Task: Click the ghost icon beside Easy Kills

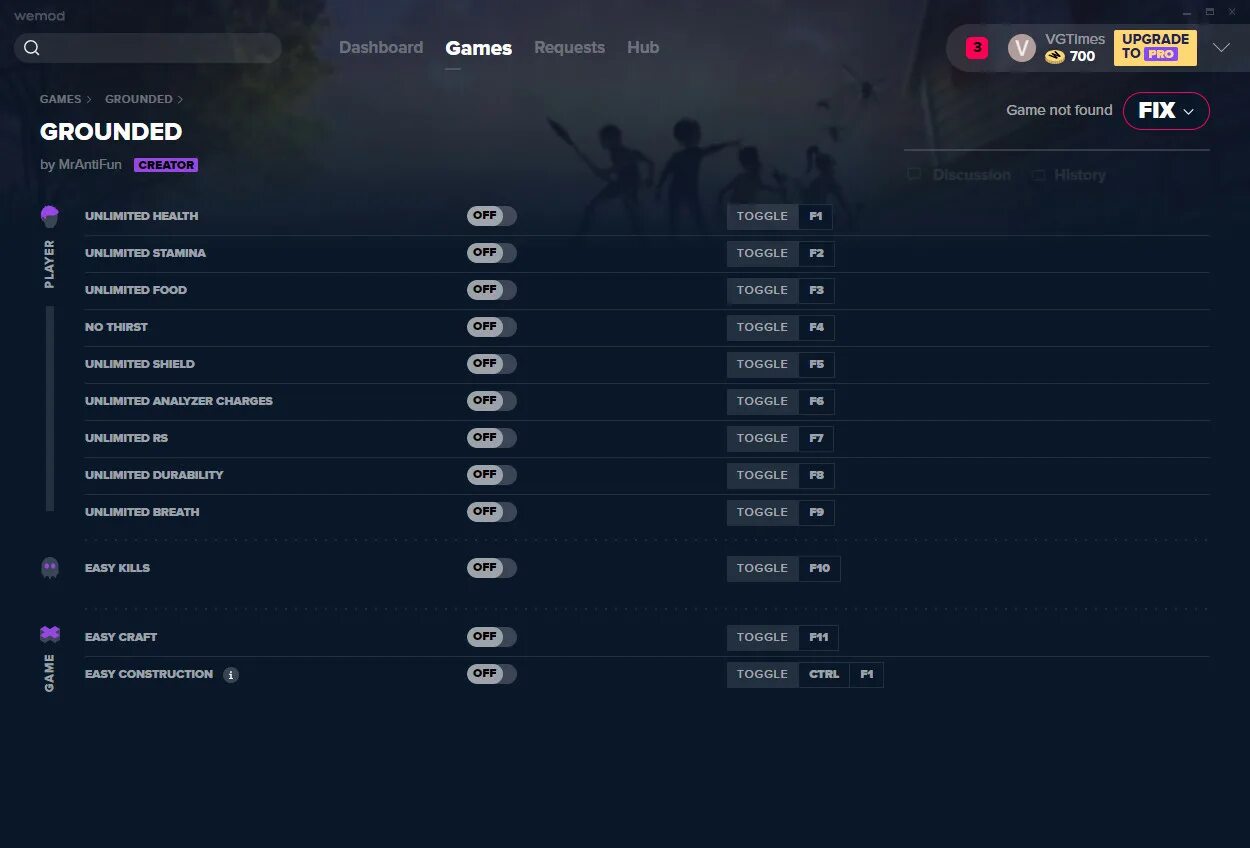Action: 50,568
